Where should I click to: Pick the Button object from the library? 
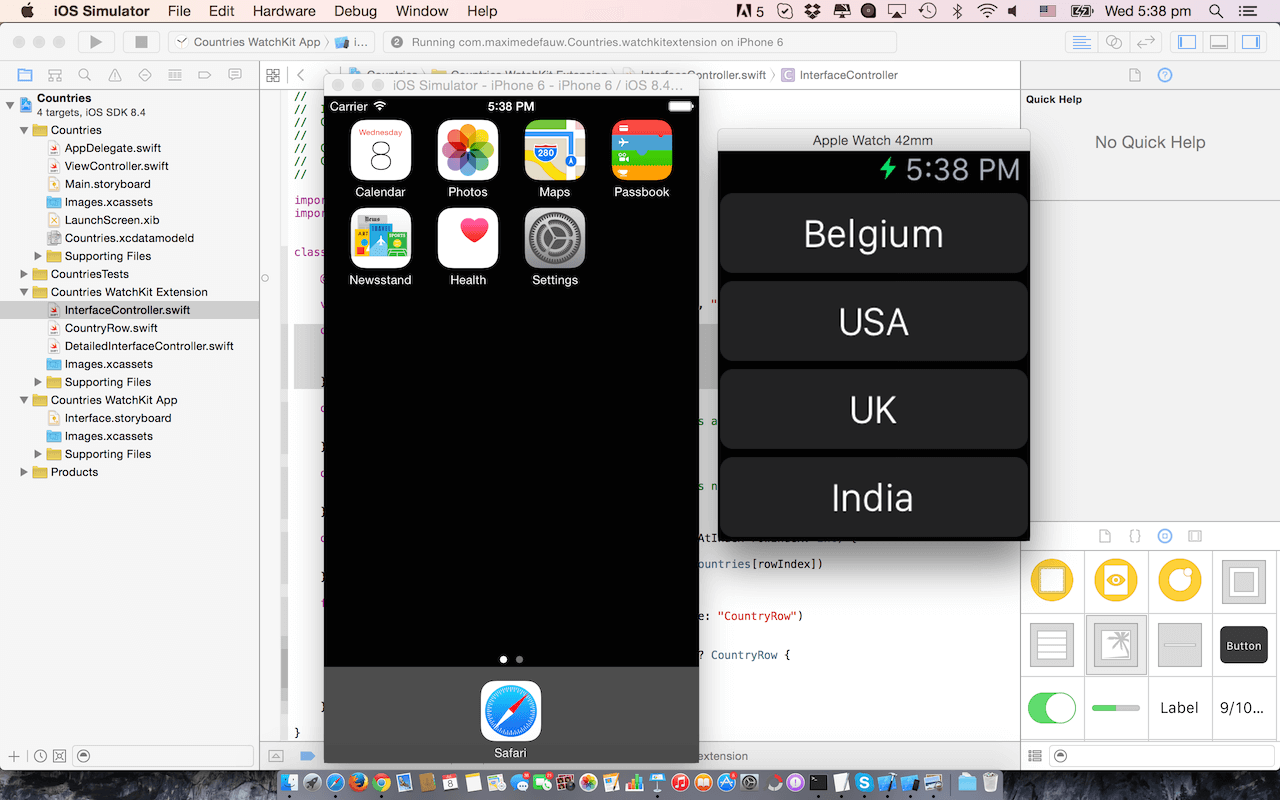pos(1243,645)
